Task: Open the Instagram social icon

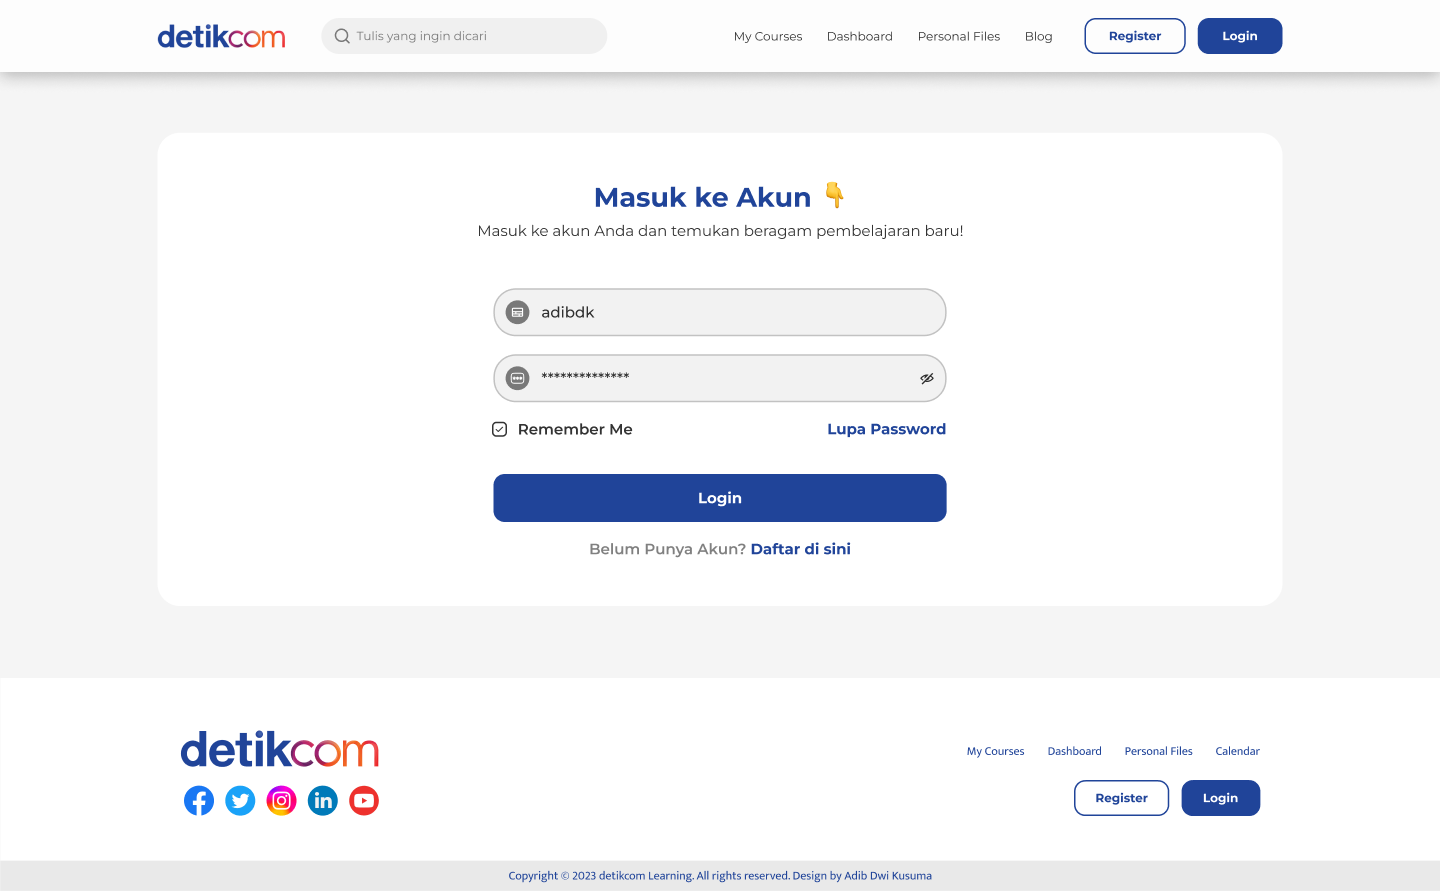Action: pyautogui.click(x=282, y=800)
